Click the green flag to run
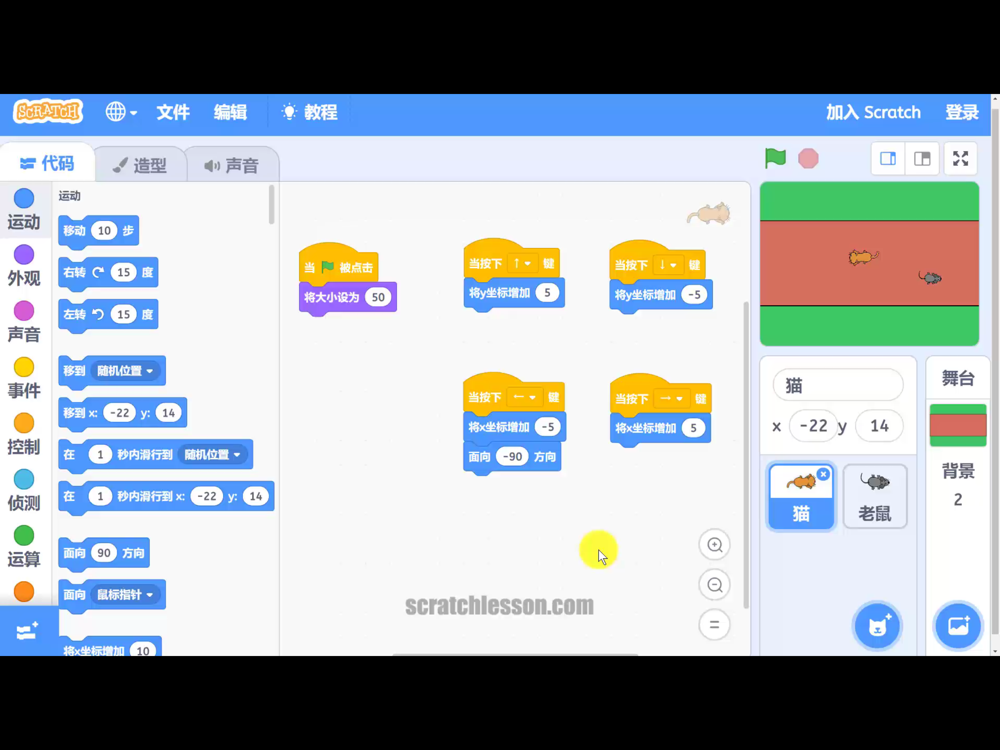The image size is (1000, 750). pos(775,158)
